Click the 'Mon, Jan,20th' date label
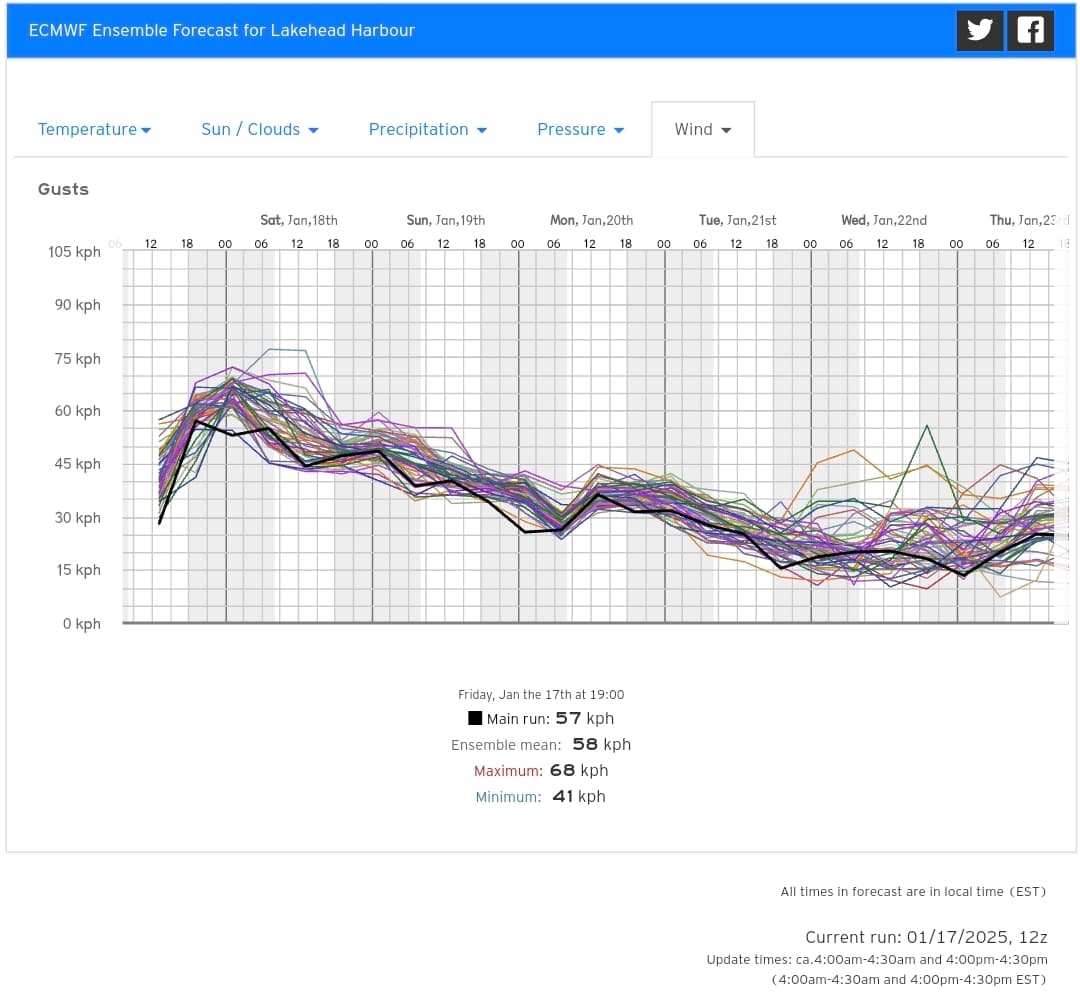Screen dimensions: 1080x996 (592, 220)
